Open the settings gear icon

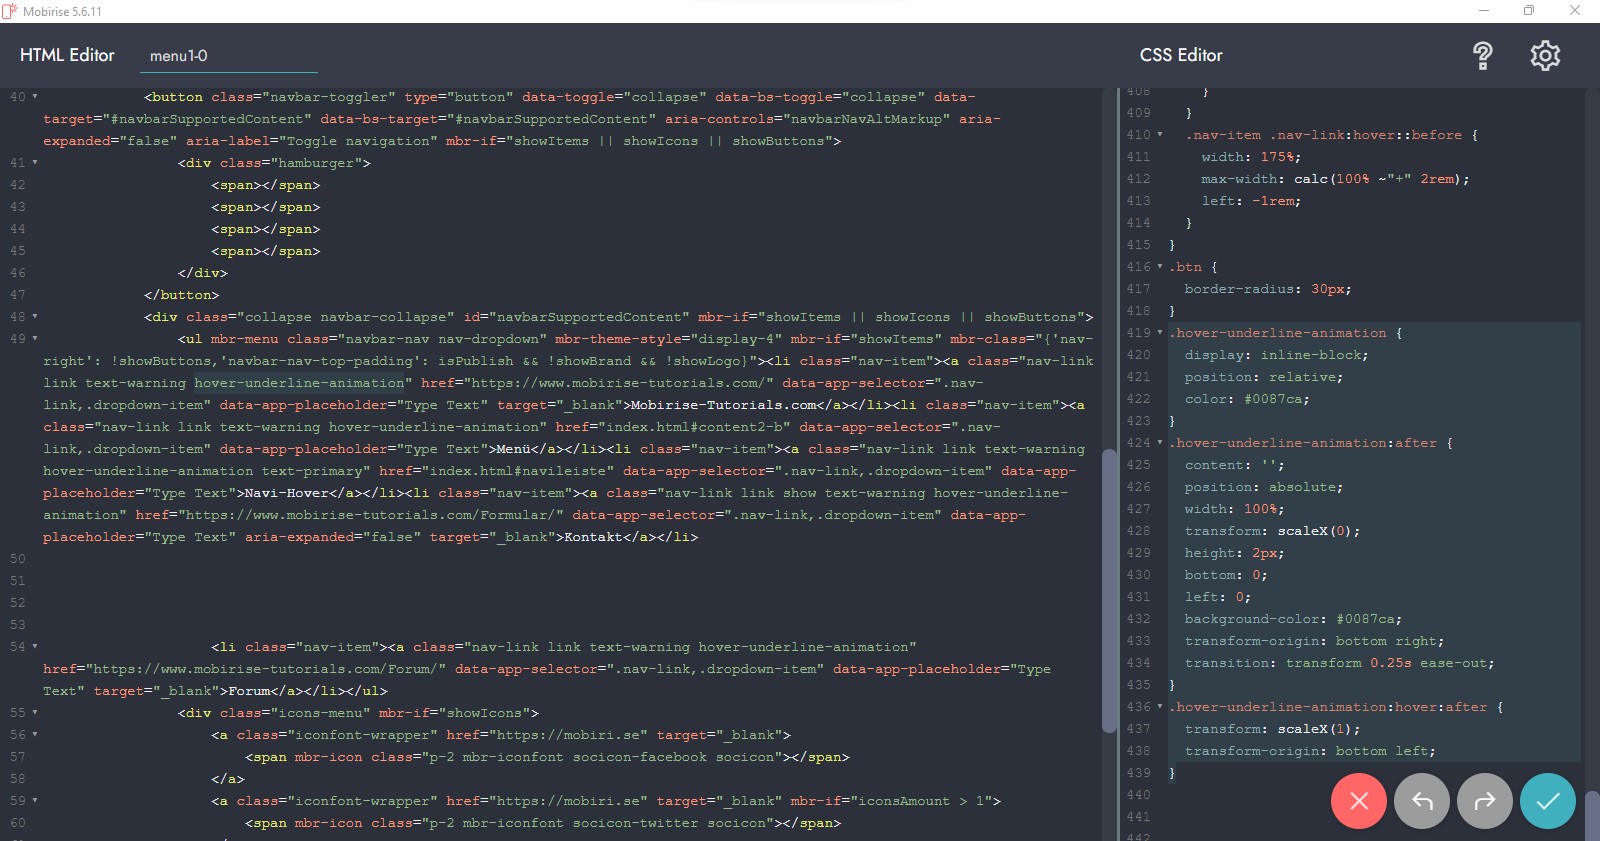tap(1544, 56)
